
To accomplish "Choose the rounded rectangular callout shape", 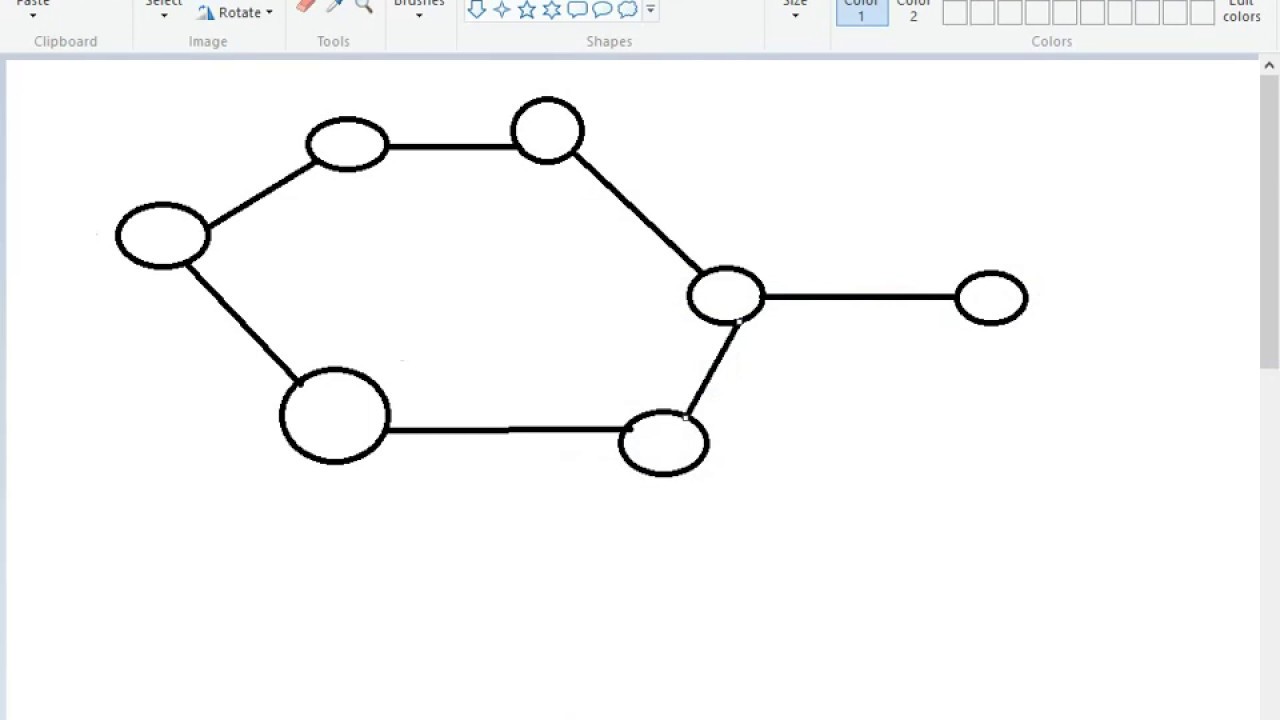I will point(577,9).
